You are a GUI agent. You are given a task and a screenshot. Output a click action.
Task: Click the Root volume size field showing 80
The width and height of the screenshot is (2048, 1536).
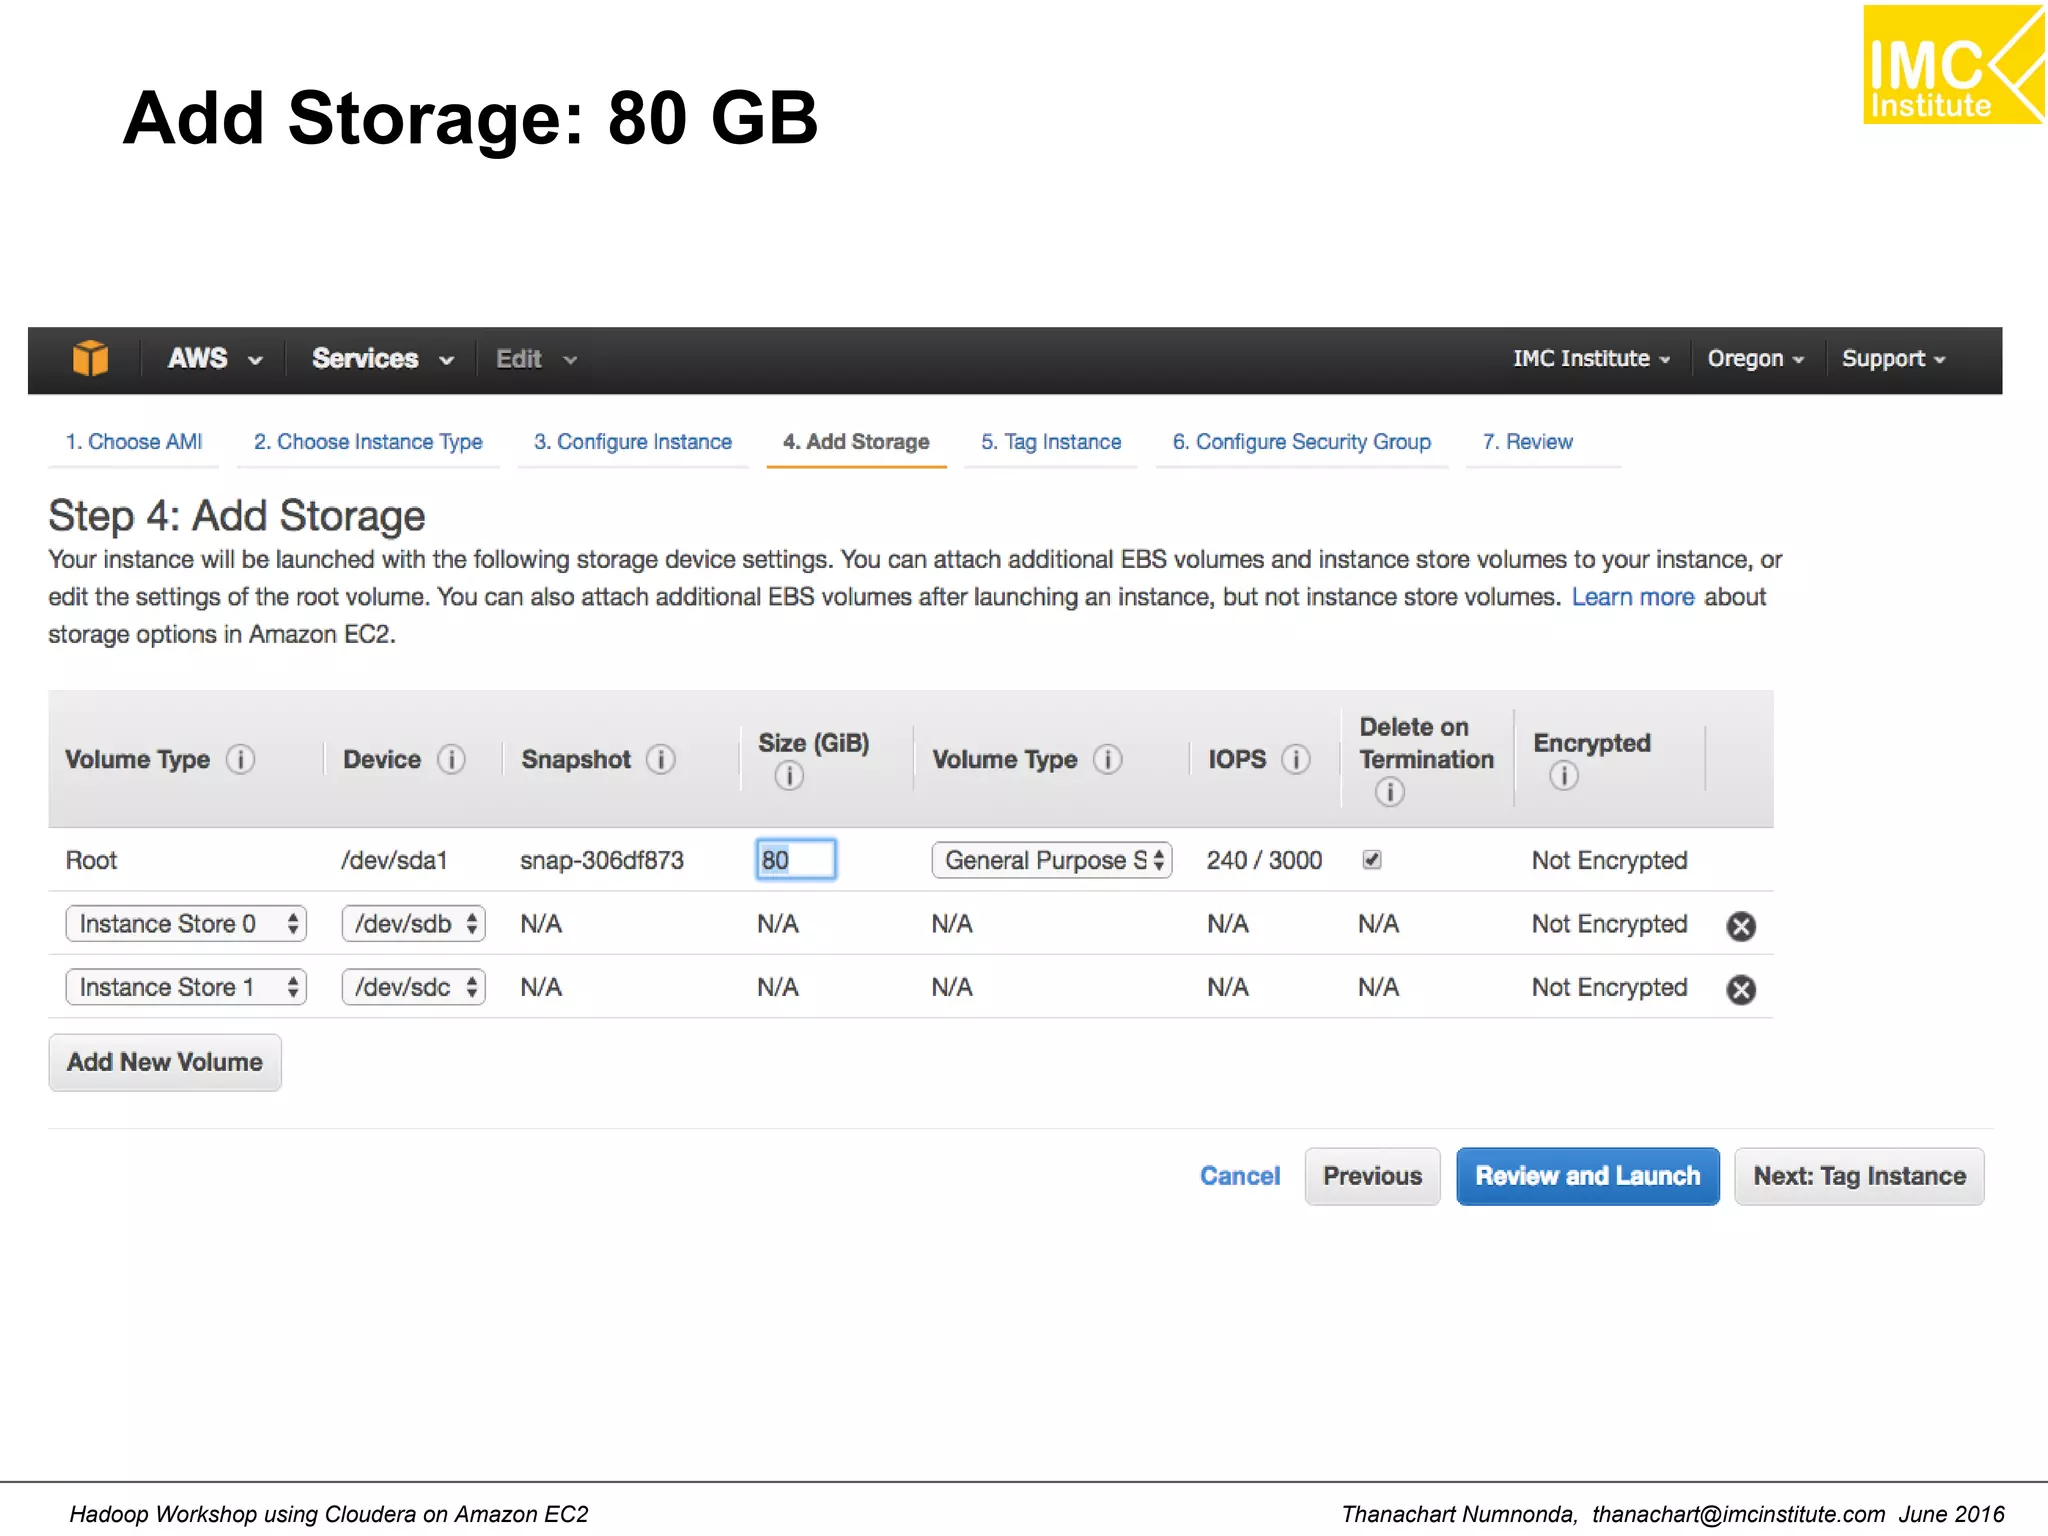(796, 860)
